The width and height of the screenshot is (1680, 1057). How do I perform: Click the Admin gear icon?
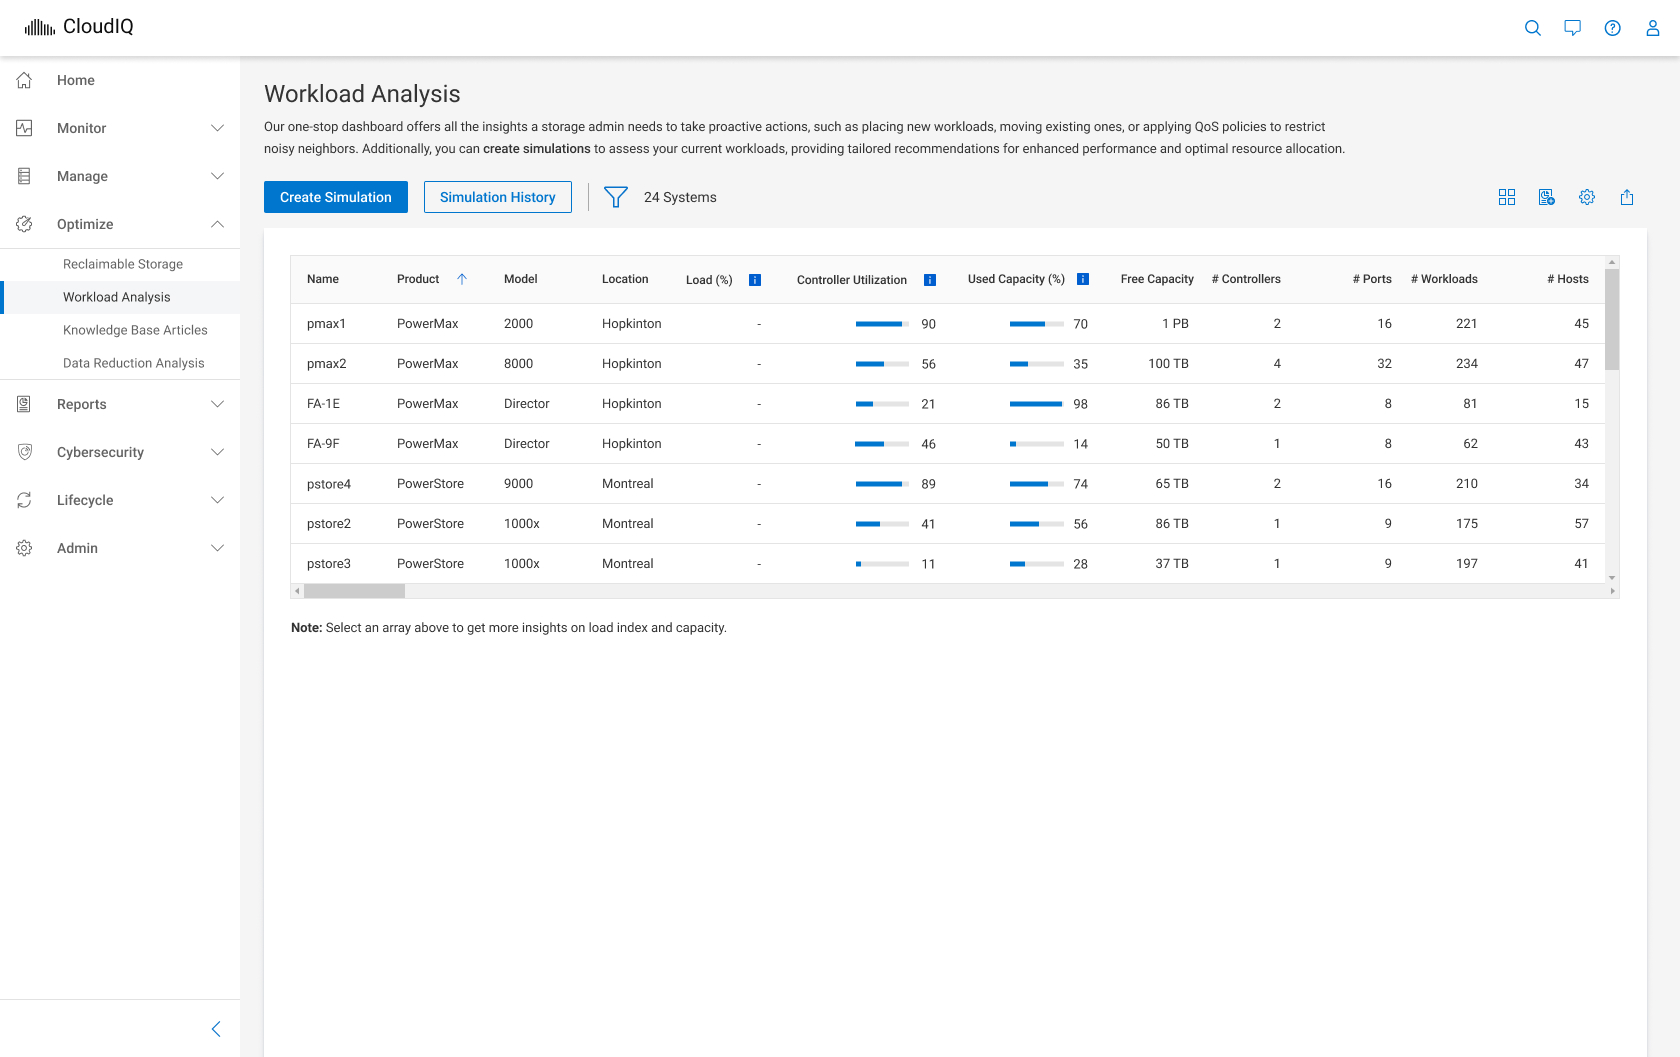click(25, 548)
